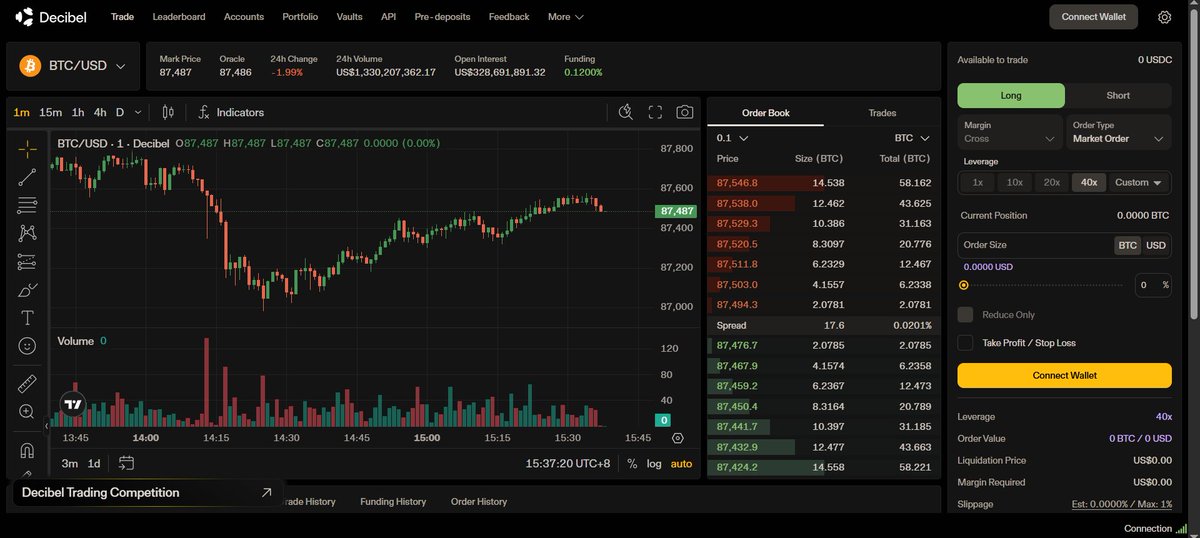Select the Short position toggle
Screen dimensions: 1200x538
(x=1118, y=95)
